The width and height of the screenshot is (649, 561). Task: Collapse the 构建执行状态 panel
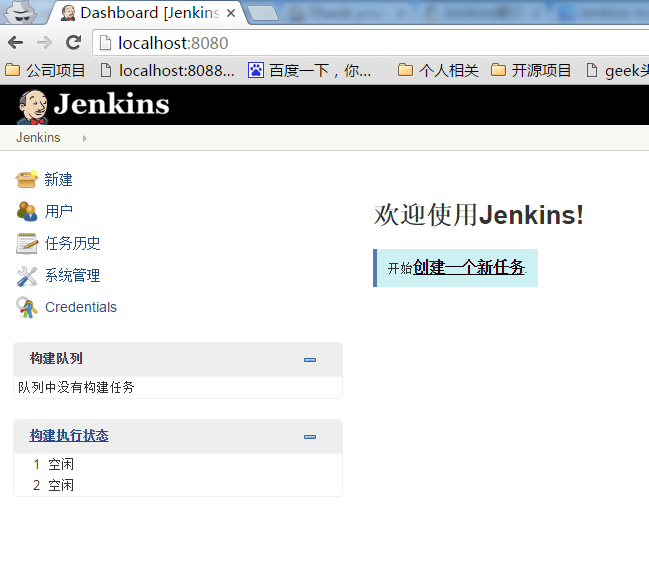[x=310, y=437]
